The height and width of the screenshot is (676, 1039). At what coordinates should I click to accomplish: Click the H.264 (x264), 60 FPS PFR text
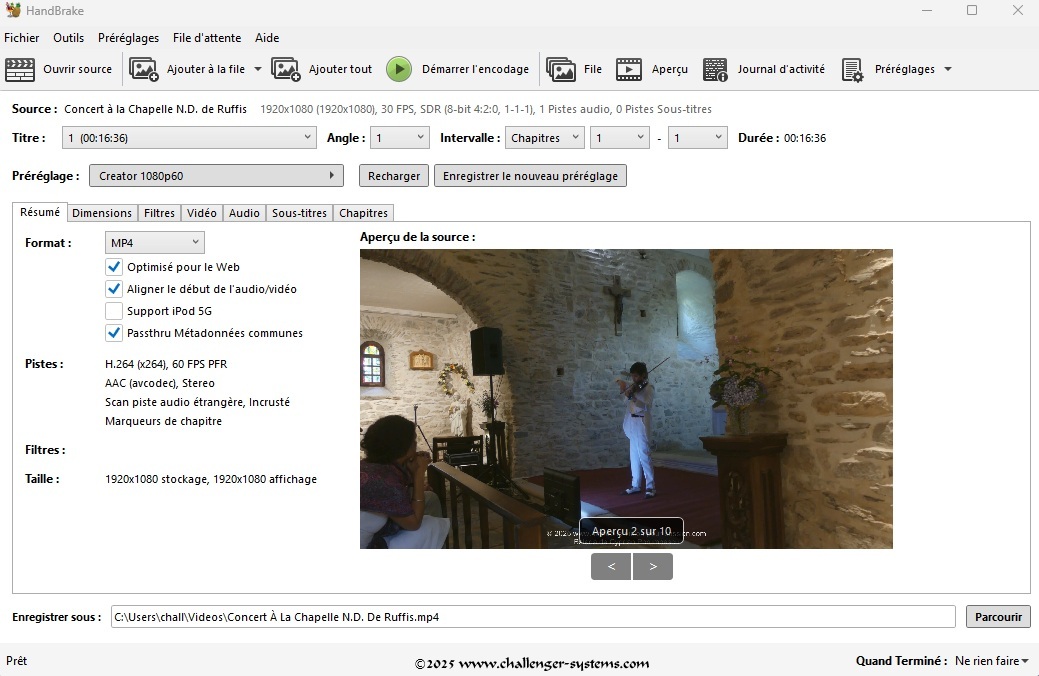tap(166, 364)
